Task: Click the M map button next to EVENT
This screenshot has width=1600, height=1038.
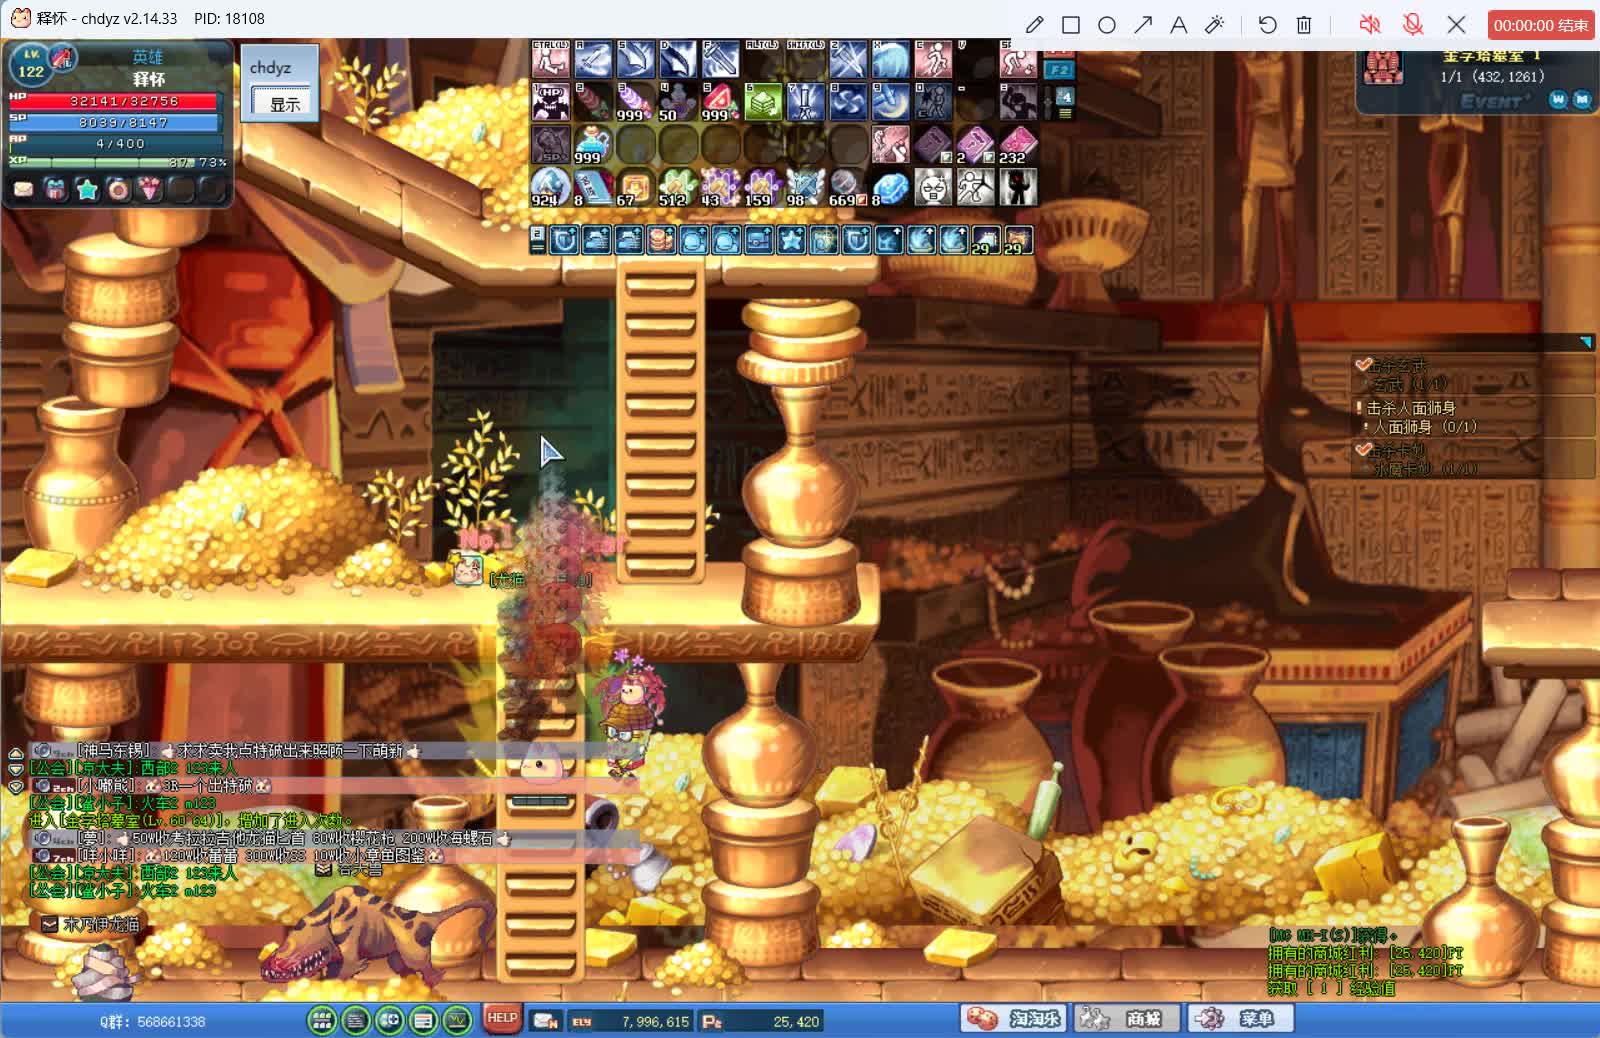Action: click(1581, 99)
